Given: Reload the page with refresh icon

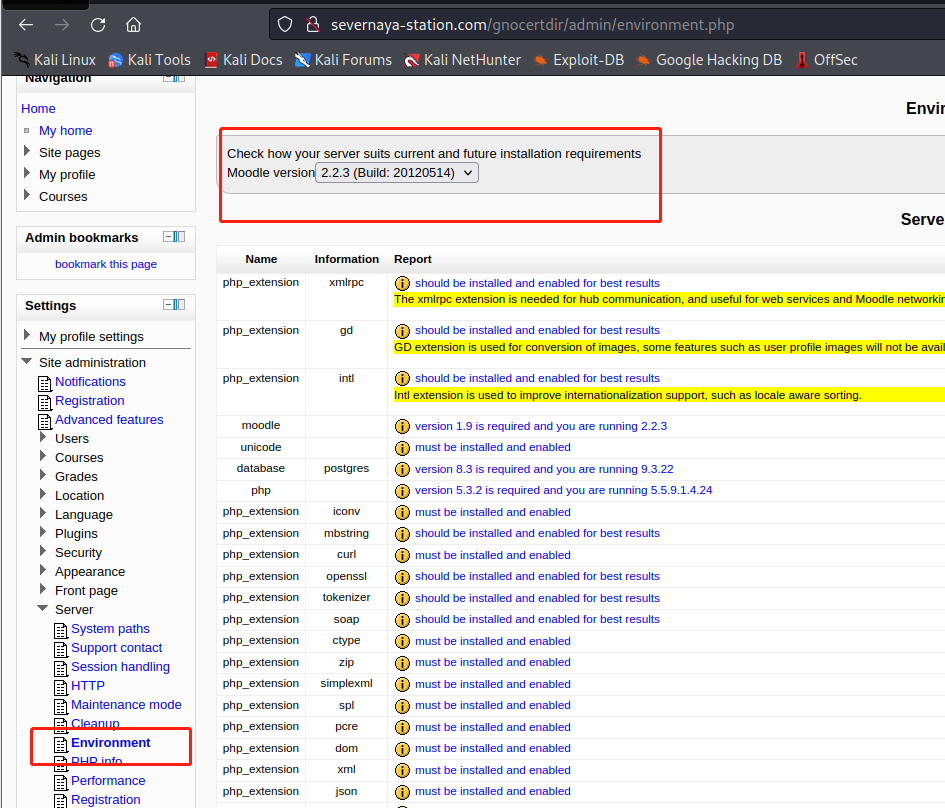Looking at the screenshot, I should [98, 25].
